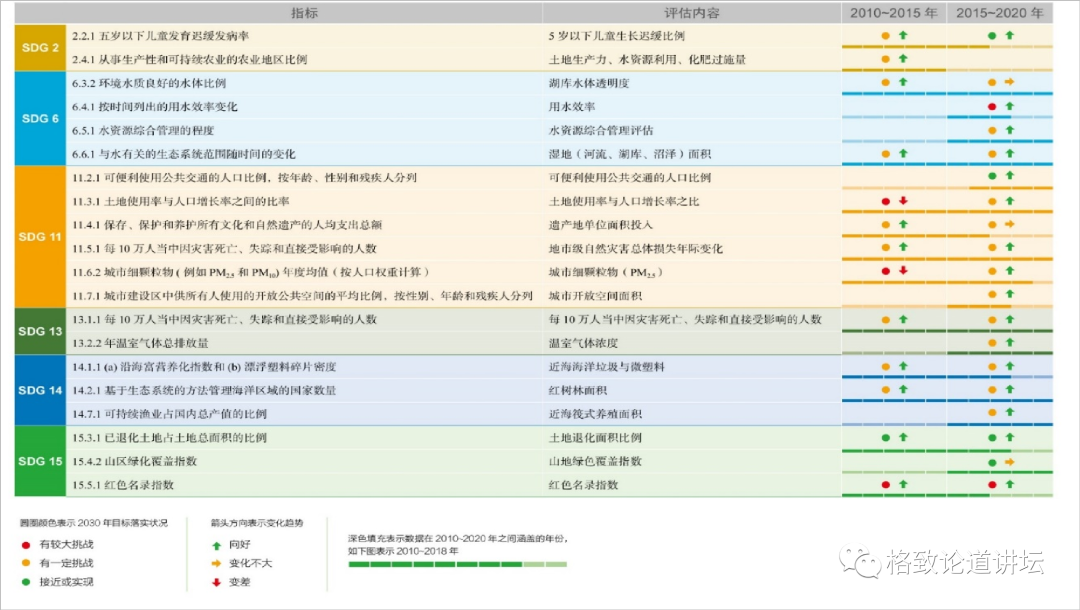Click the assessment text 温室气体浓度
Viewport: 1080px width, 610px height.
pyautogui.click(x=583, y=343)
